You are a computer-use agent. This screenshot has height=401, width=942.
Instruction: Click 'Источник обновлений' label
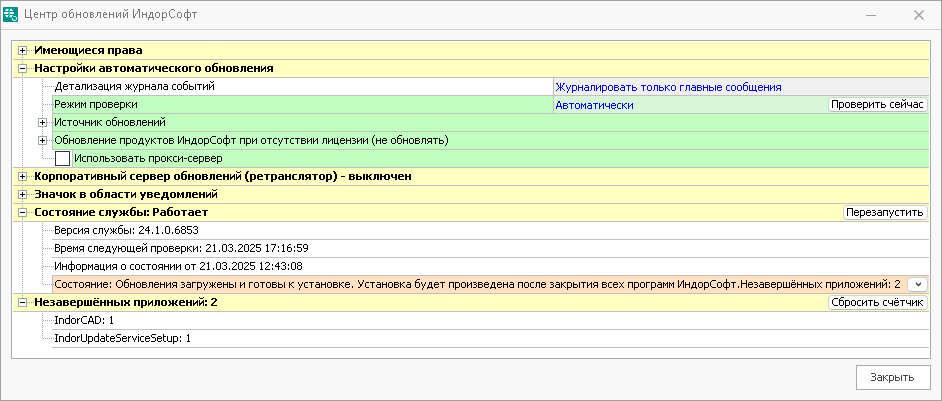coord(110,123)
